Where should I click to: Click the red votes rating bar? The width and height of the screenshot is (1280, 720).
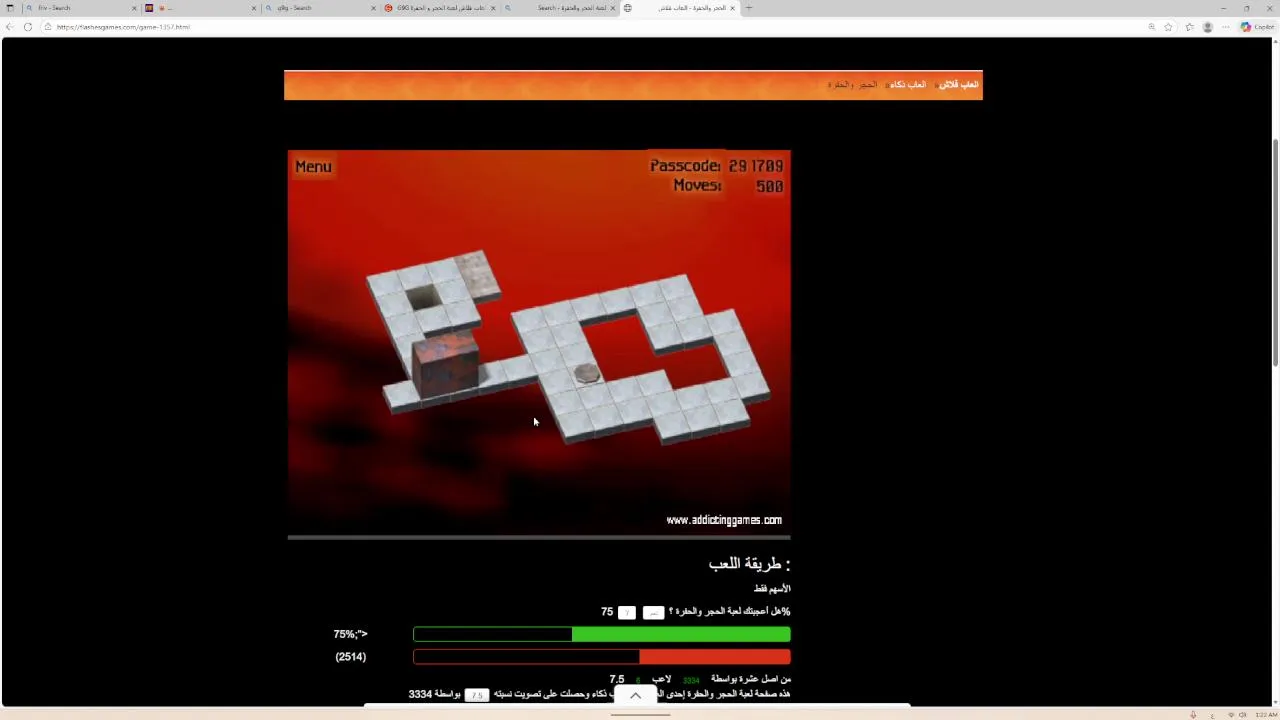pyautogui.click(x=602, y=657)
